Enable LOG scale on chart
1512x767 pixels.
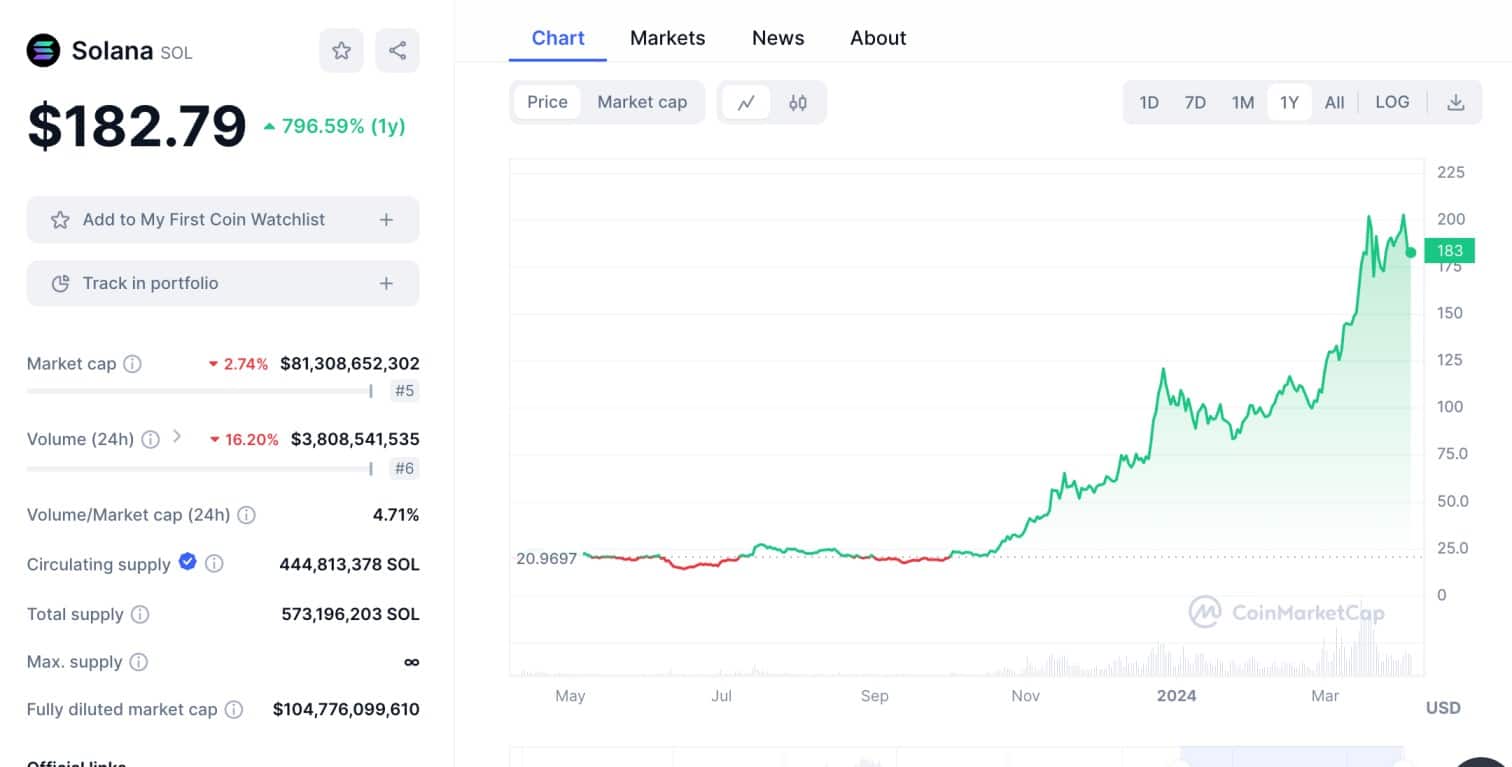pyautogui.click(x=1392, y=102)
